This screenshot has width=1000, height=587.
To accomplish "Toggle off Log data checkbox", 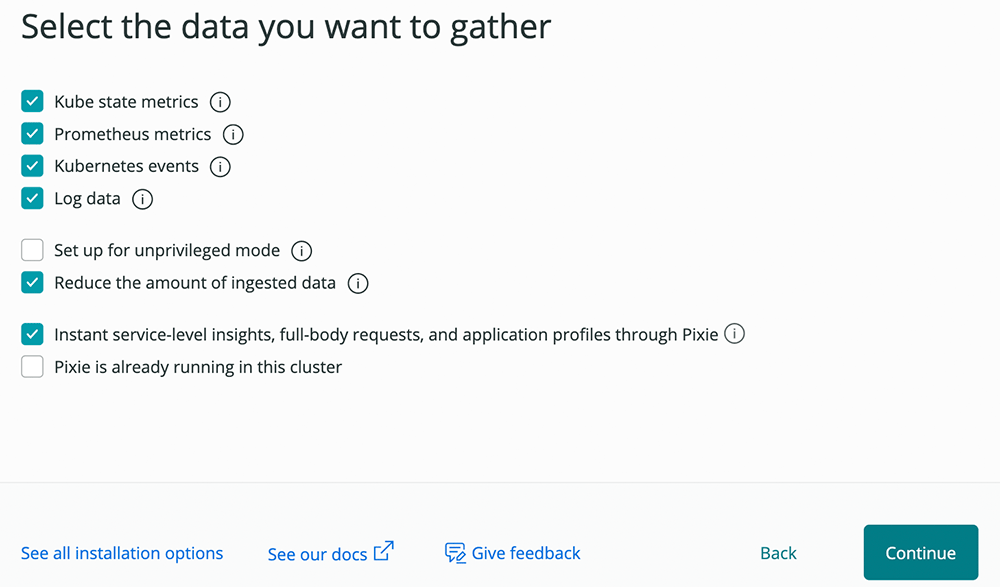I will pyautogui.click(x=32, y=198).
